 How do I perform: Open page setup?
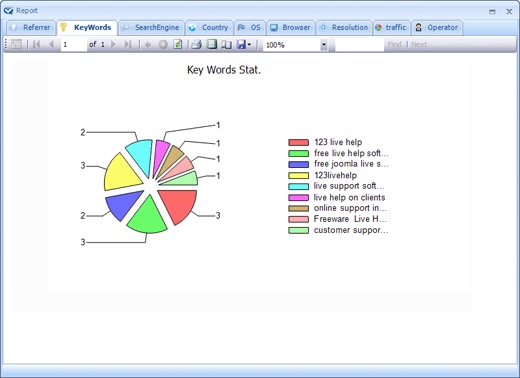tap(227, 44)
